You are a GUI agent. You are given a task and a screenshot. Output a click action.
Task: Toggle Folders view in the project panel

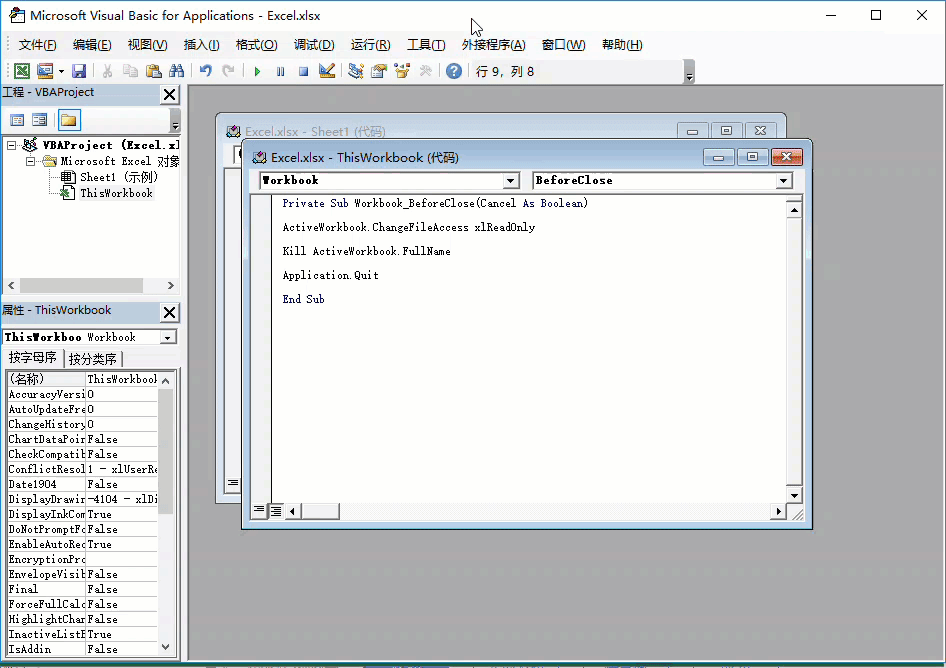point(69,120)
